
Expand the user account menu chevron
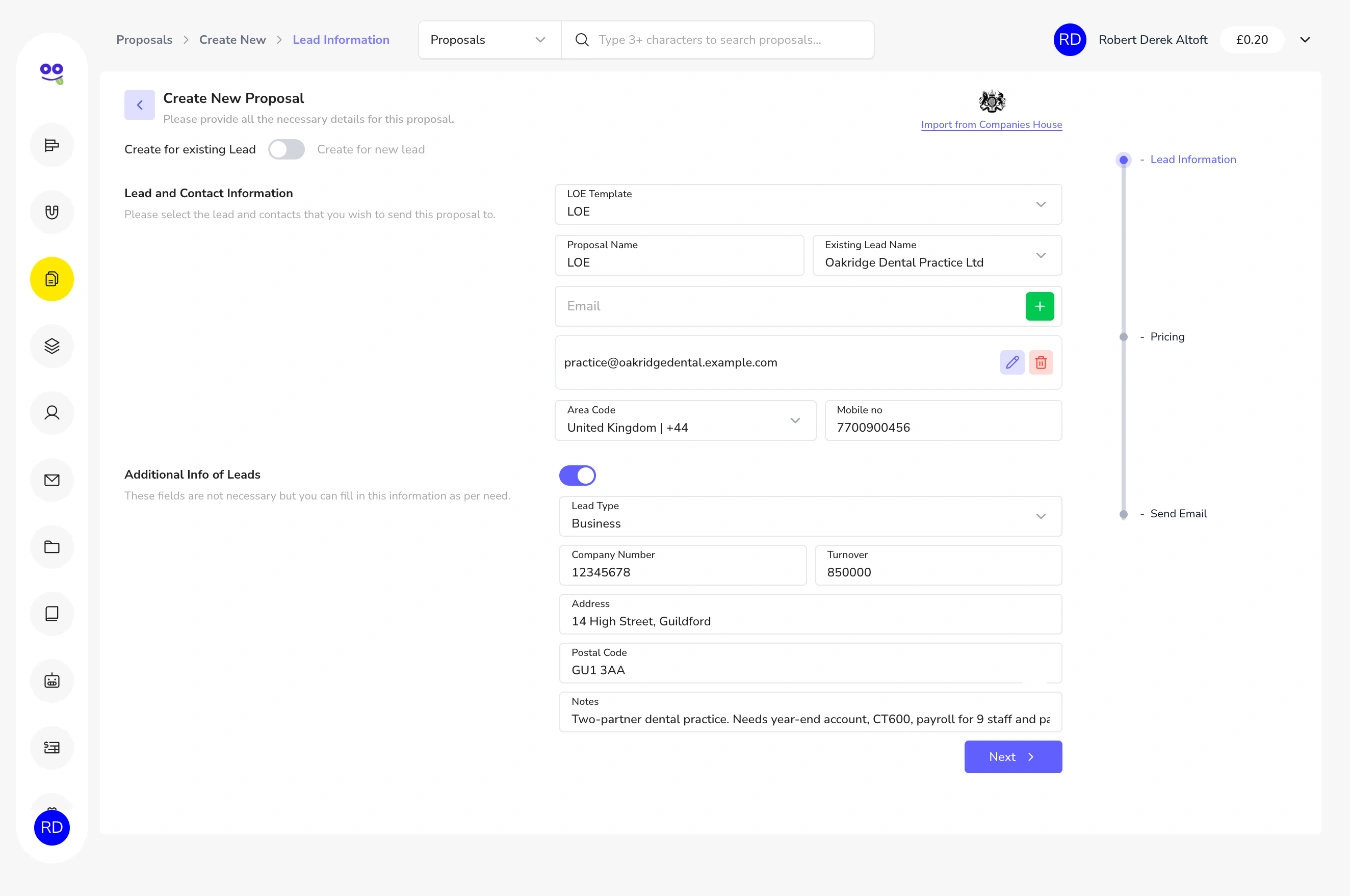1305,40
